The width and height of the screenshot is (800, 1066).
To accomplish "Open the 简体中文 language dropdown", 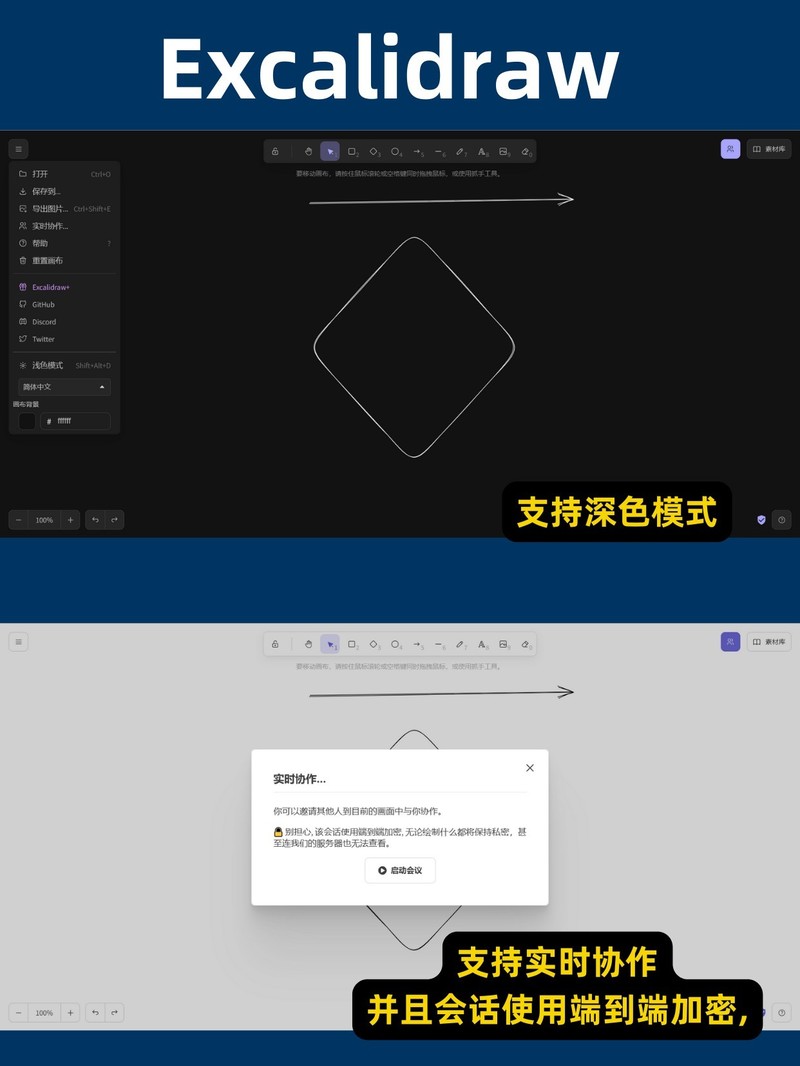I will pos(65,387).
